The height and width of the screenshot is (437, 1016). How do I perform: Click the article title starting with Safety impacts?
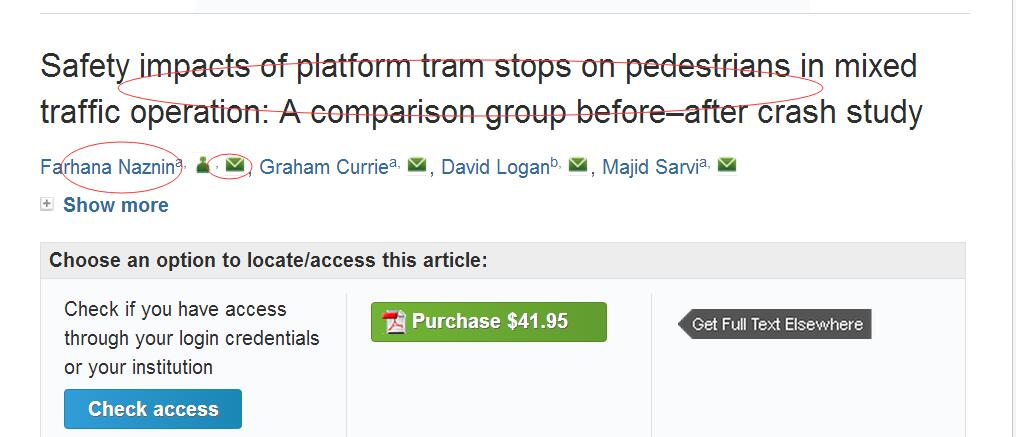pos(481,89)
